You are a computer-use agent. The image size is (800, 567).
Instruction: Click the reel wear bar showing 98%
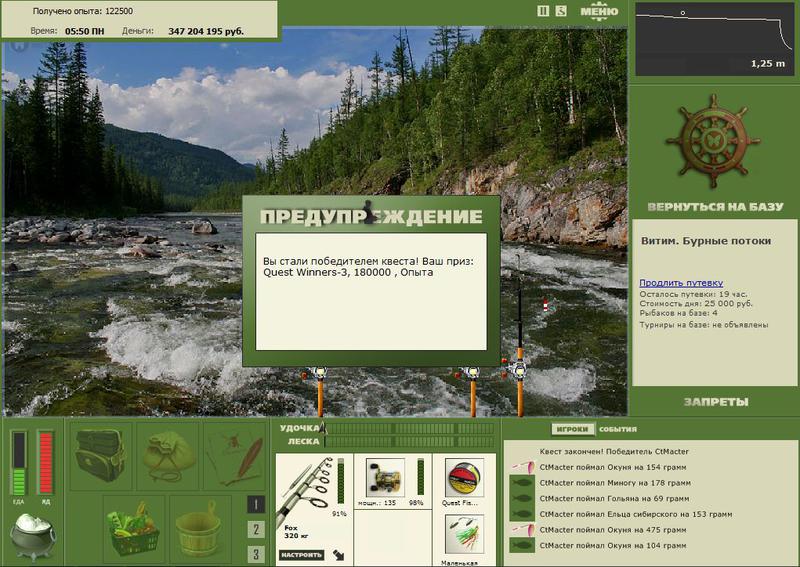[421, 477]
